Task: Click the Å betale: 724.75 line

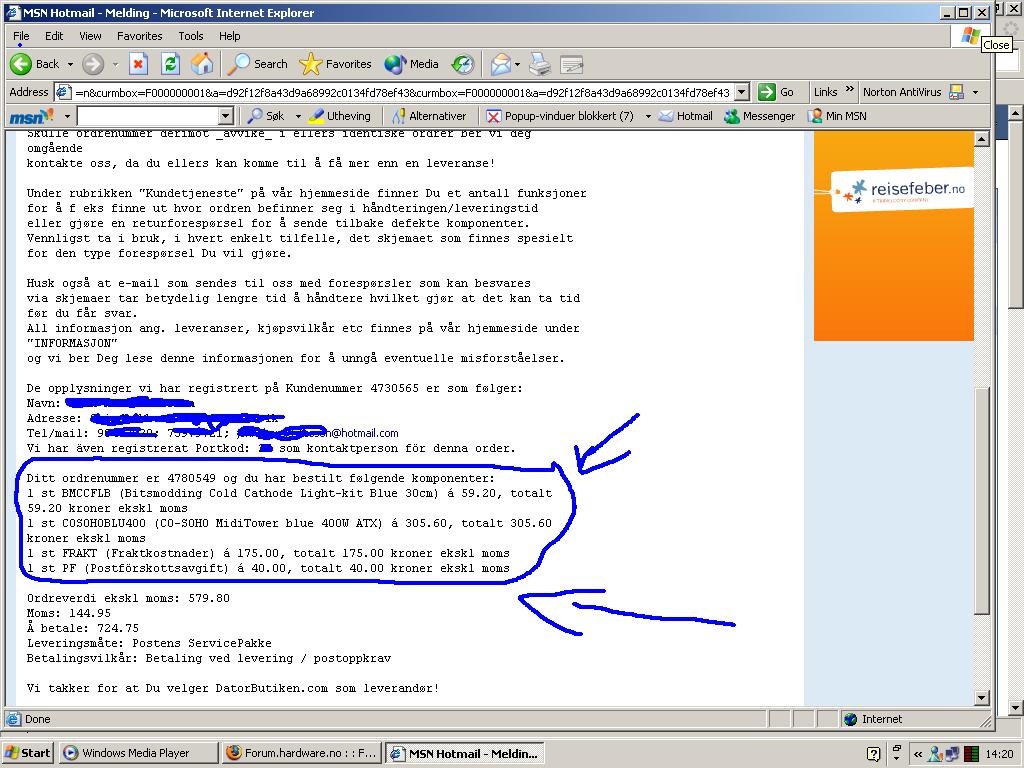Action: 83,628
